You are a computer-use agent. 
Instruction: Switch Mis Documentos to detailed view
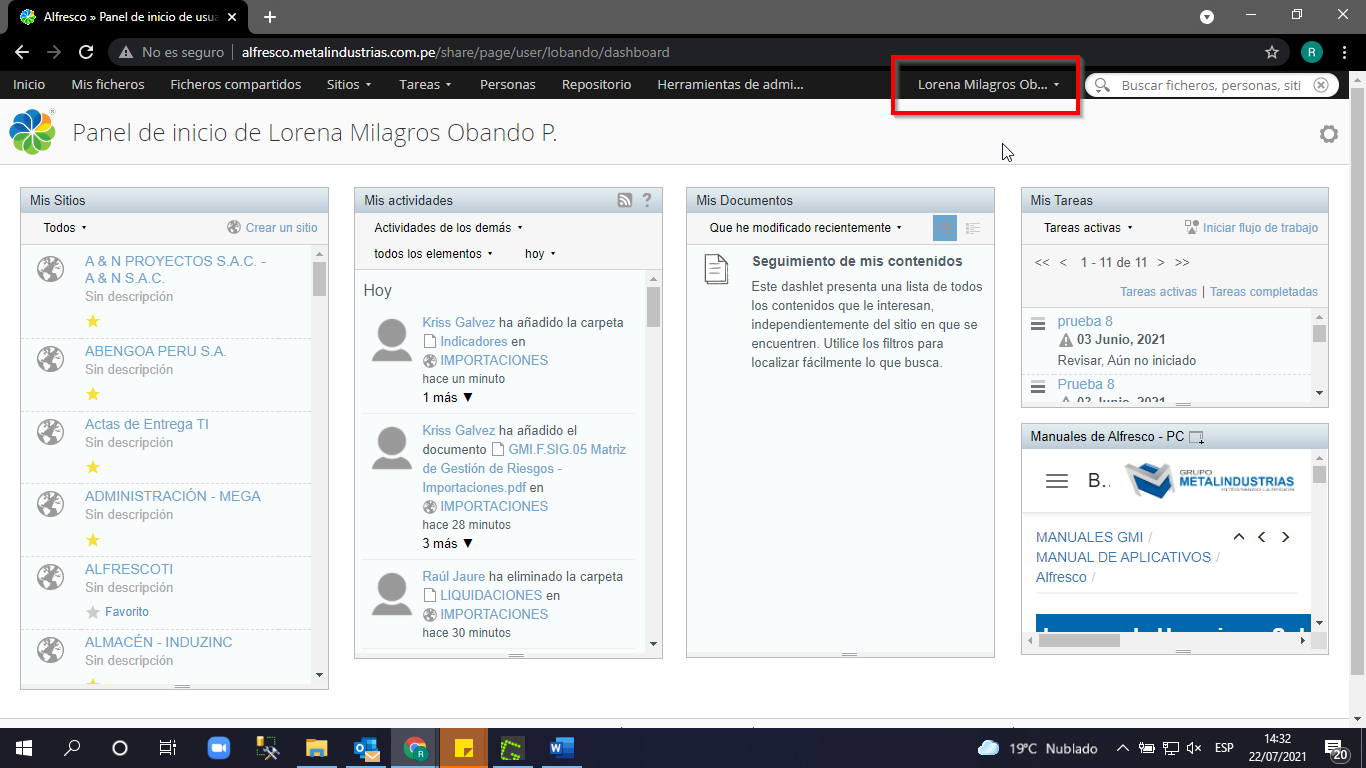[x=973, y=228]
